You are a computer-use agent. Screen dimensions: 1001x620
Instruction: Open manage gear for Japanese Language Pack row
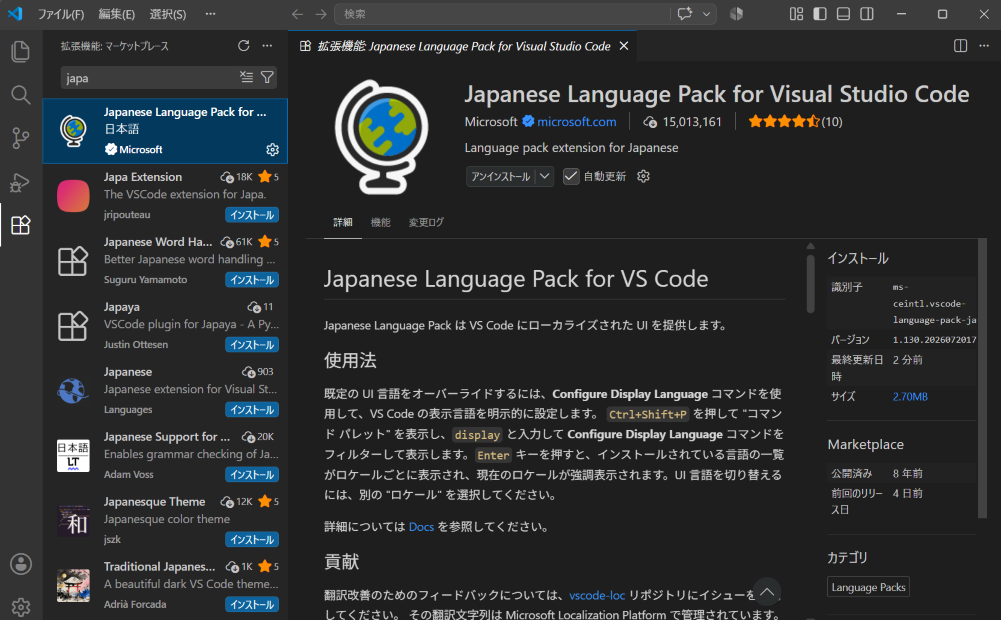pyautogui.click(x=273, y=149)
